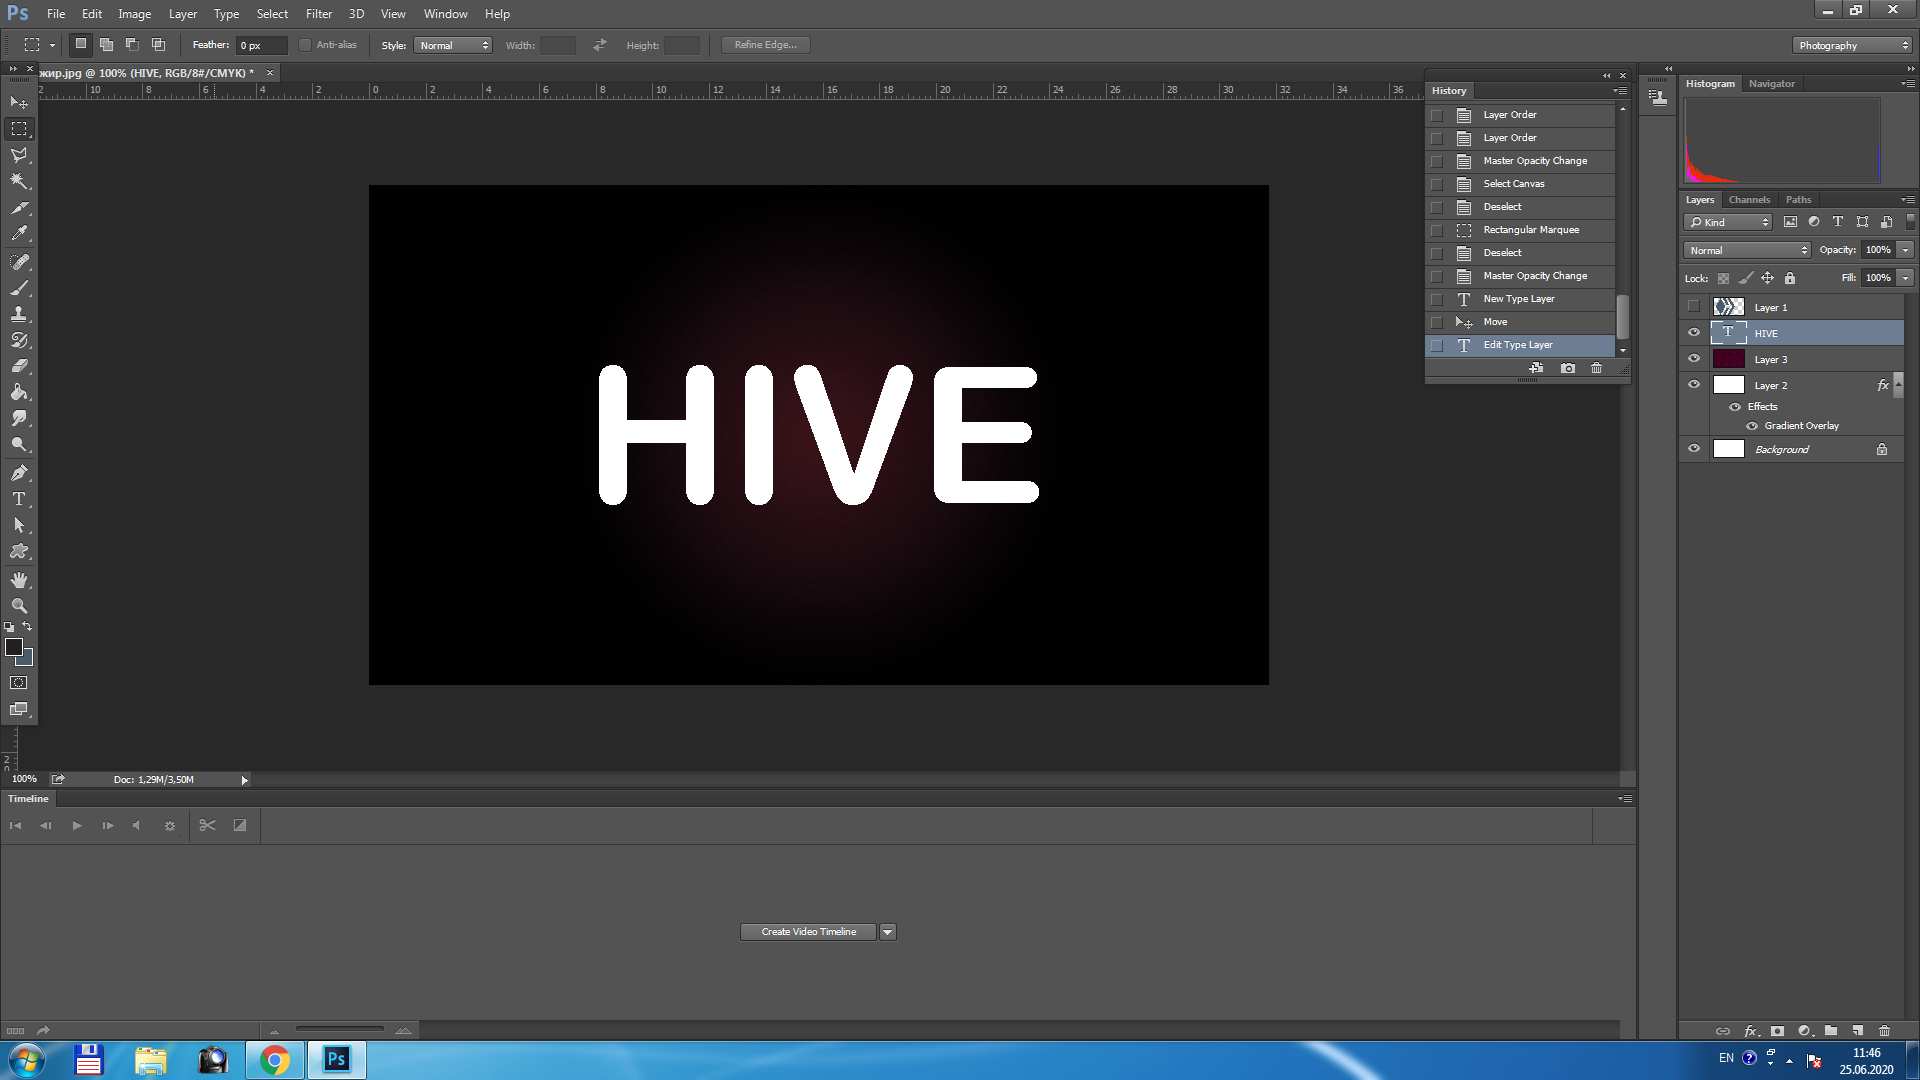This screenshot has width=1920, height=1080.
Task: Collapse Layer 2 effects list
Action: click(1898, 385)
